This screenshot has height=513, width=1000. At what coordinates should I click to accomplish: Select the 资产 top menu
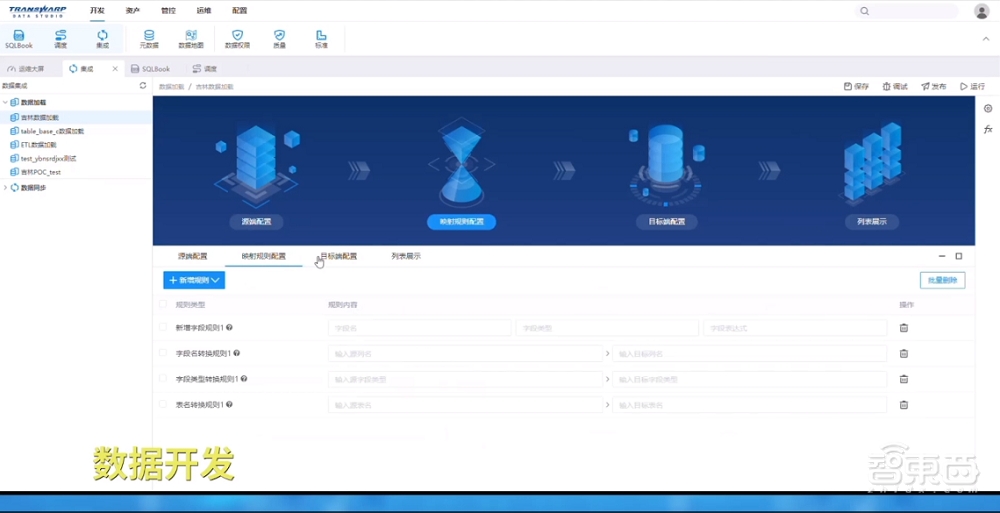[133, 11]
